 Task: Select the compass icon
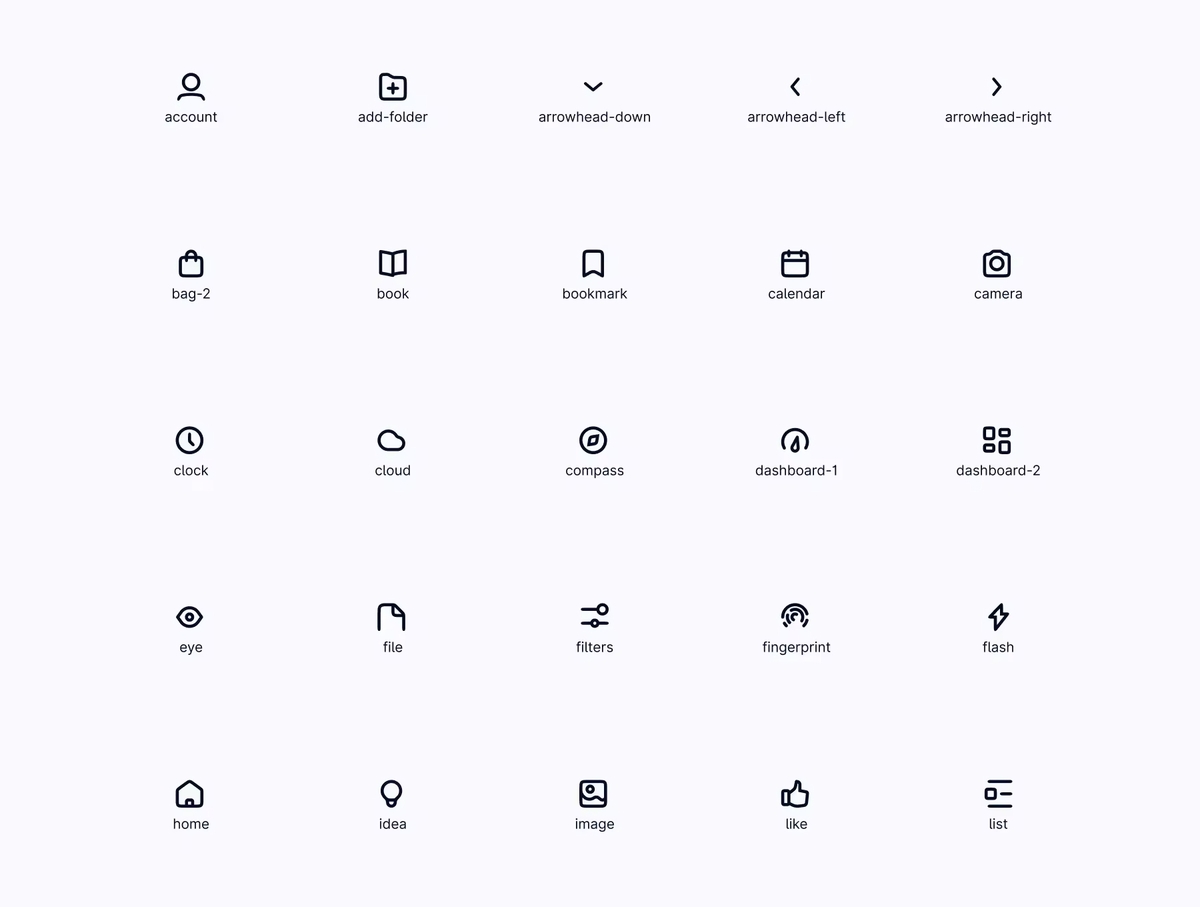(x=593, y=440)
